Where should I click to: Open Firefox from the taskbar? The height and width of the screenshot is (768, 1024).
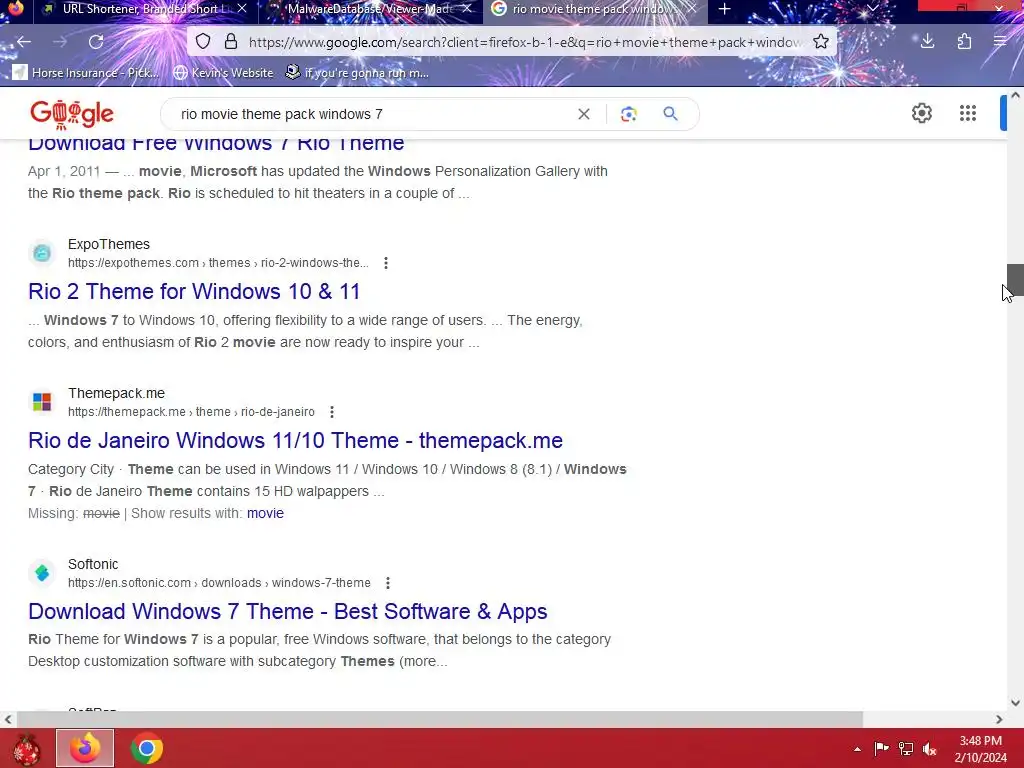pyautogui.click(x=85, y=748)
